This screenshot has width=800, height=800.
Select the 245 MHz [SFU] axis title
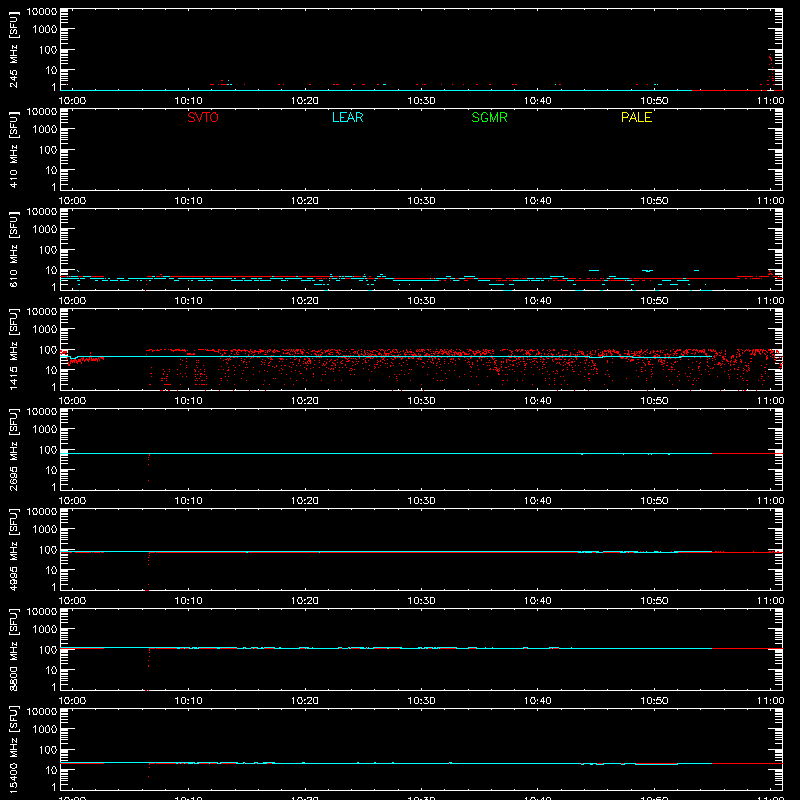13,49
